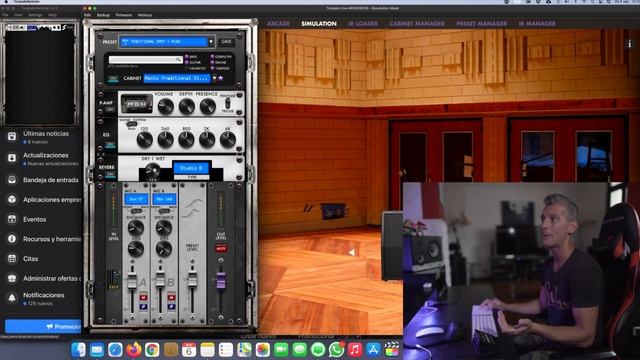Open App Store from the Dock
Viewport: 640px width, 360px height.
(373, 350)
